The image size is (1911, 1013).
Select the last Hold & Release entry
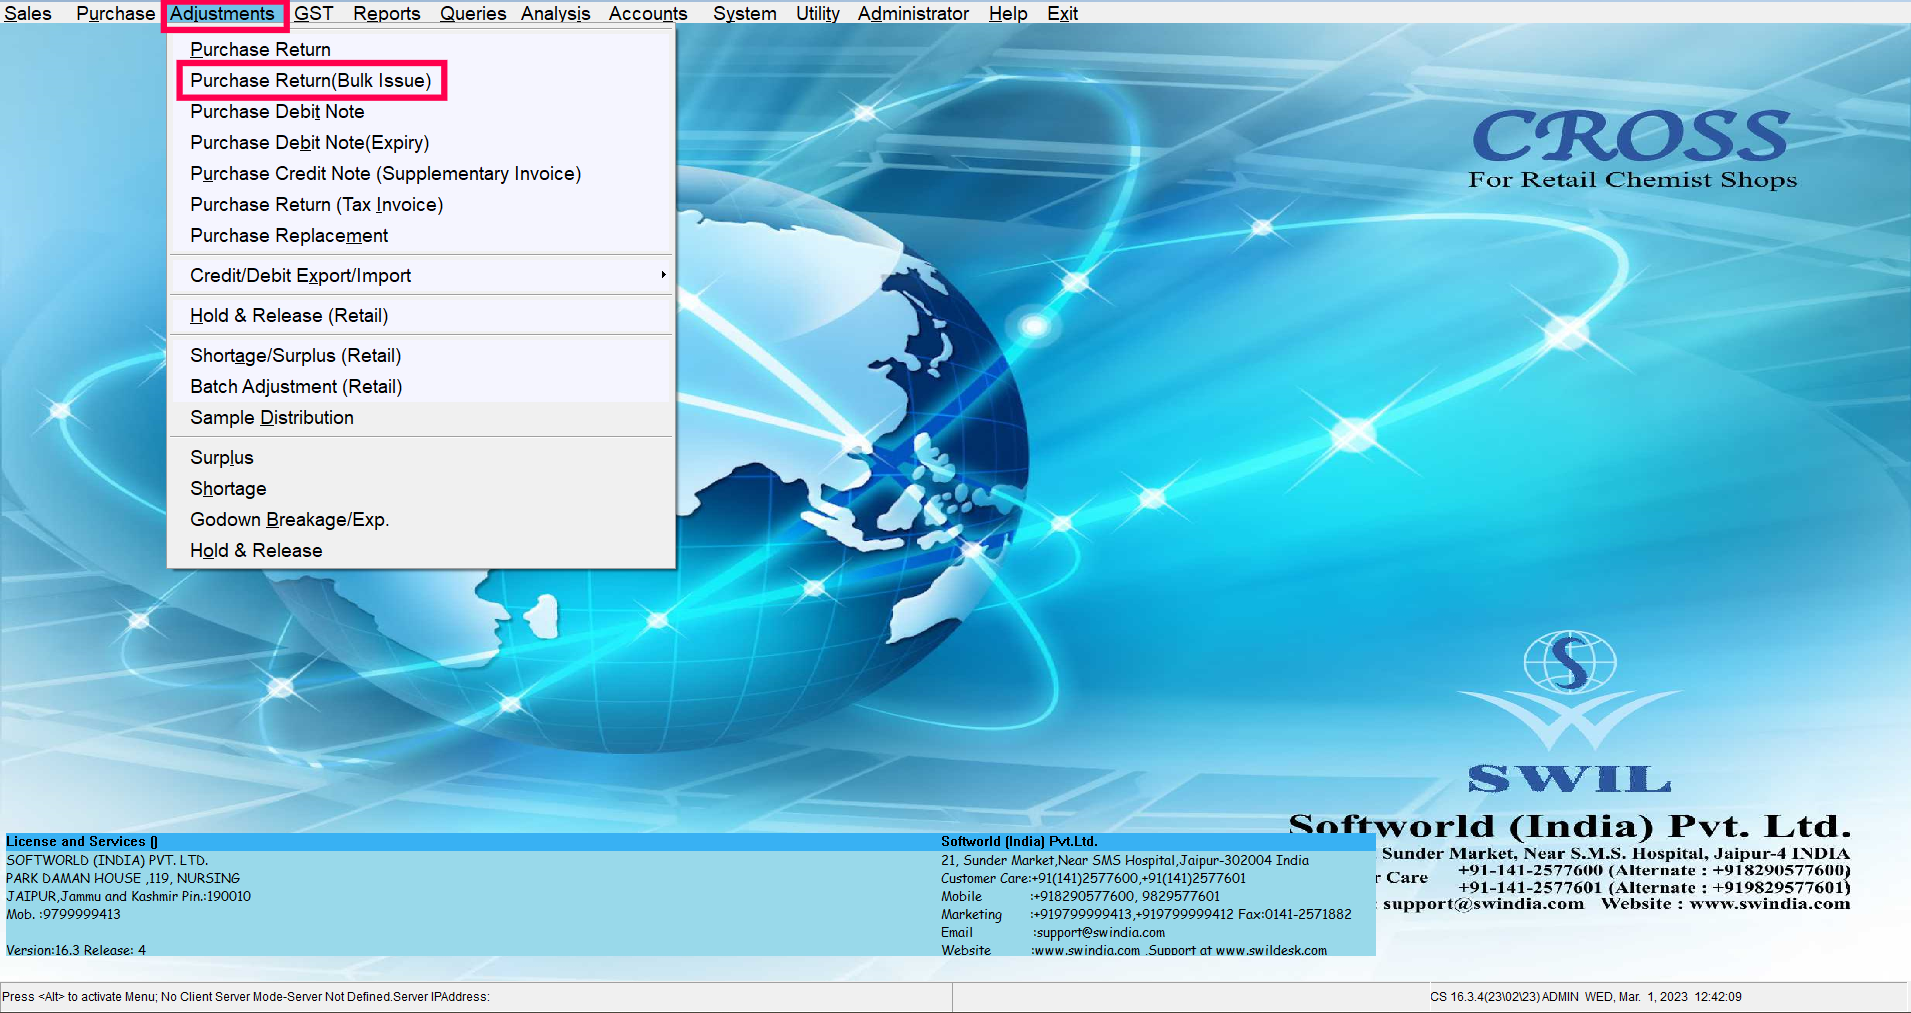[420, 550]
